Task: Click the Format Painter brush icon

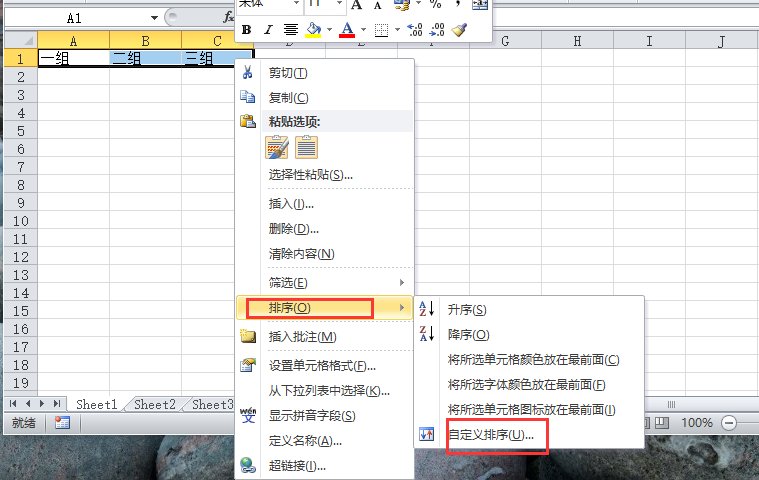Action: click(x=459, y=30)
